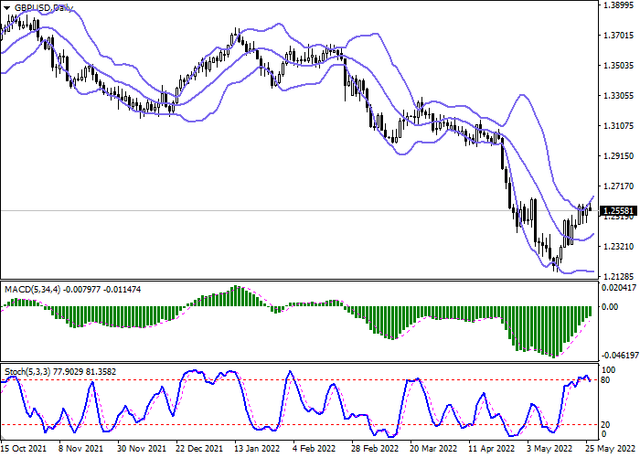640x457 pixels.
Task: Click the Stochastic 20 level axis label
Action: tap(606, 425)
